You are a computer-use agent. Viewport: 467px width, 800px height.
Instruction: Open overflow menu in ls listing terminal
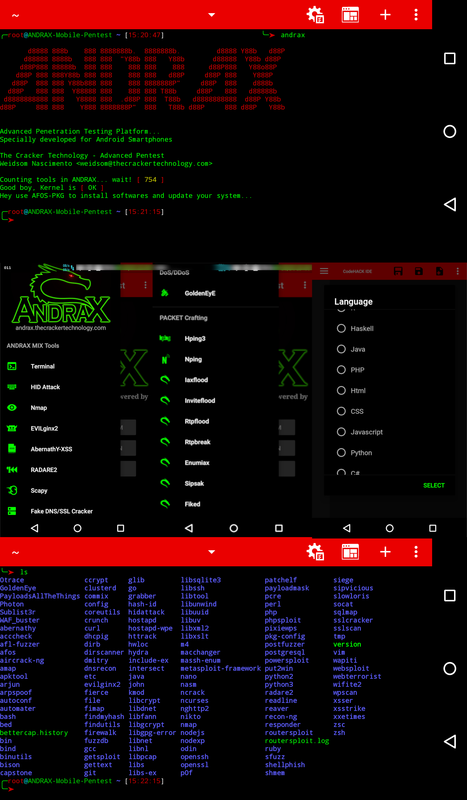(416, 552)
